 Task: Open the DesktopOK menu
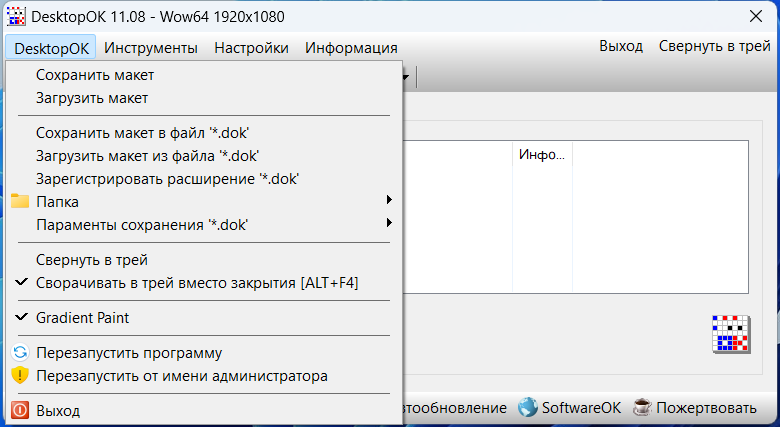pyautogui.click(x=51, y=48)
